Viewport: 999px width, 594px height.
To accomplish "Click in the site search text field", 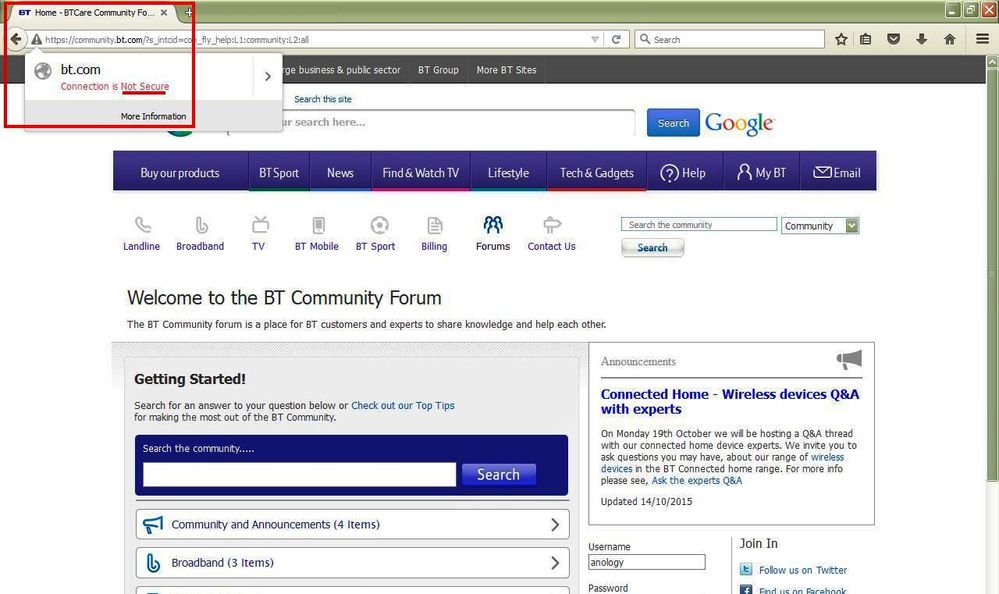I will [x=457, y=122].
